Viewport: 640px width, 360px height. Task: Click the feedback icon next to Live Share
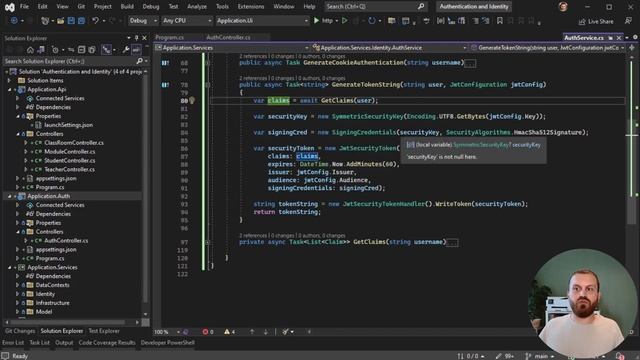629,21
